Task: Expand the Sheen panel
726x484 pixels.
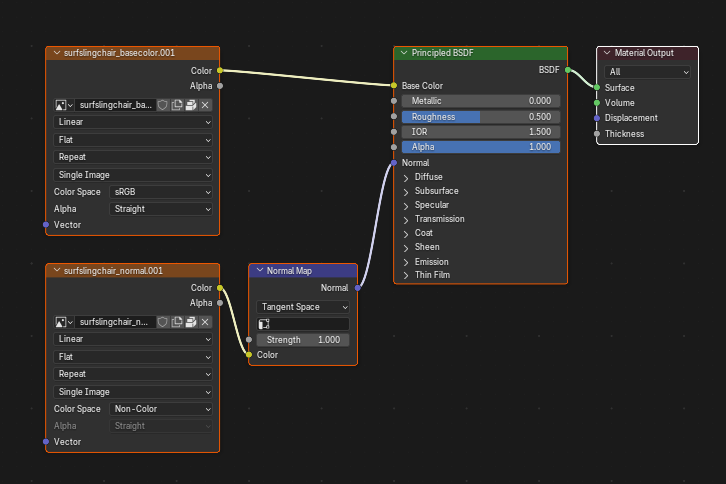Action: tap(406, 247)
